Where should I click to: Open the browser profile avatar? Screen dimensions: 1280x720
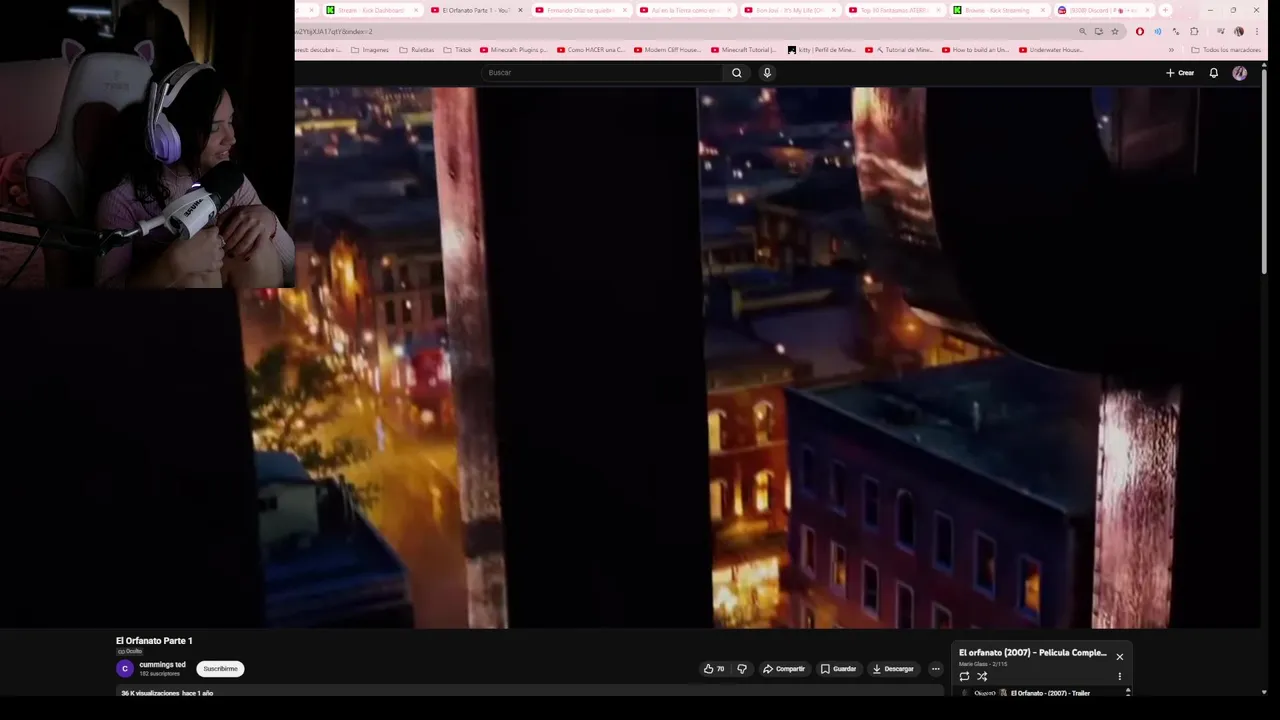(x=1238, y=31)
